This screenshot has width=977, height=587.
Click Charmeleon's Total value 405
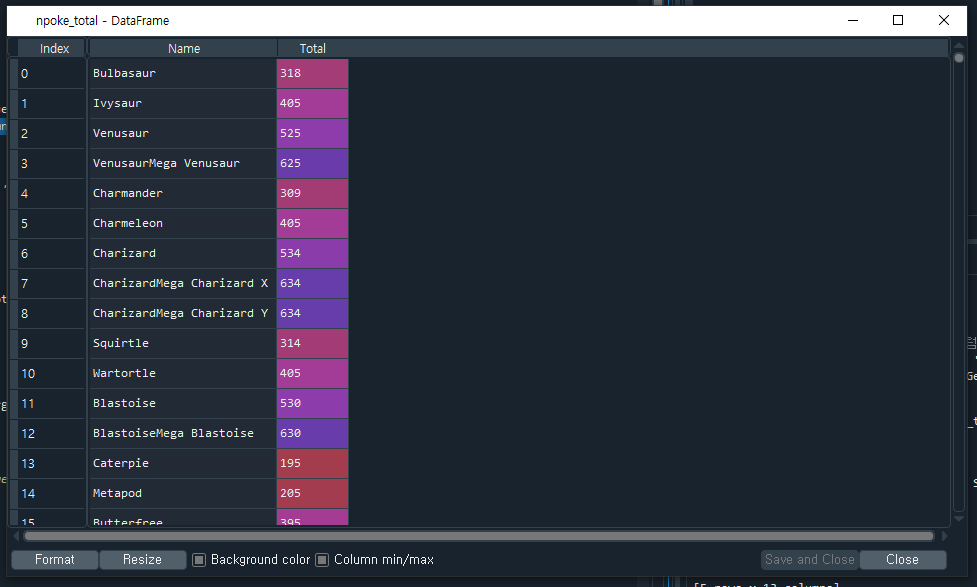point(312,223)
